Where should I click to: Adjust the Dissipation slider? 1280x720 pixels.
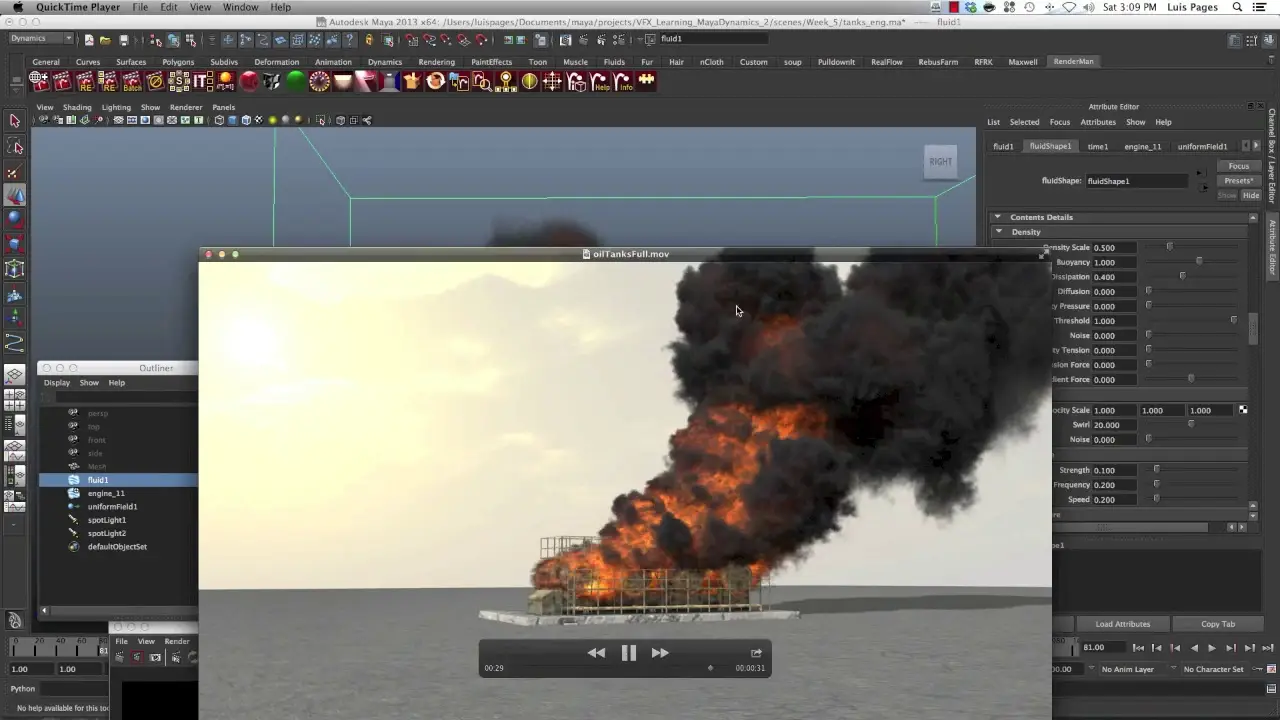[x=1183, y=277]
